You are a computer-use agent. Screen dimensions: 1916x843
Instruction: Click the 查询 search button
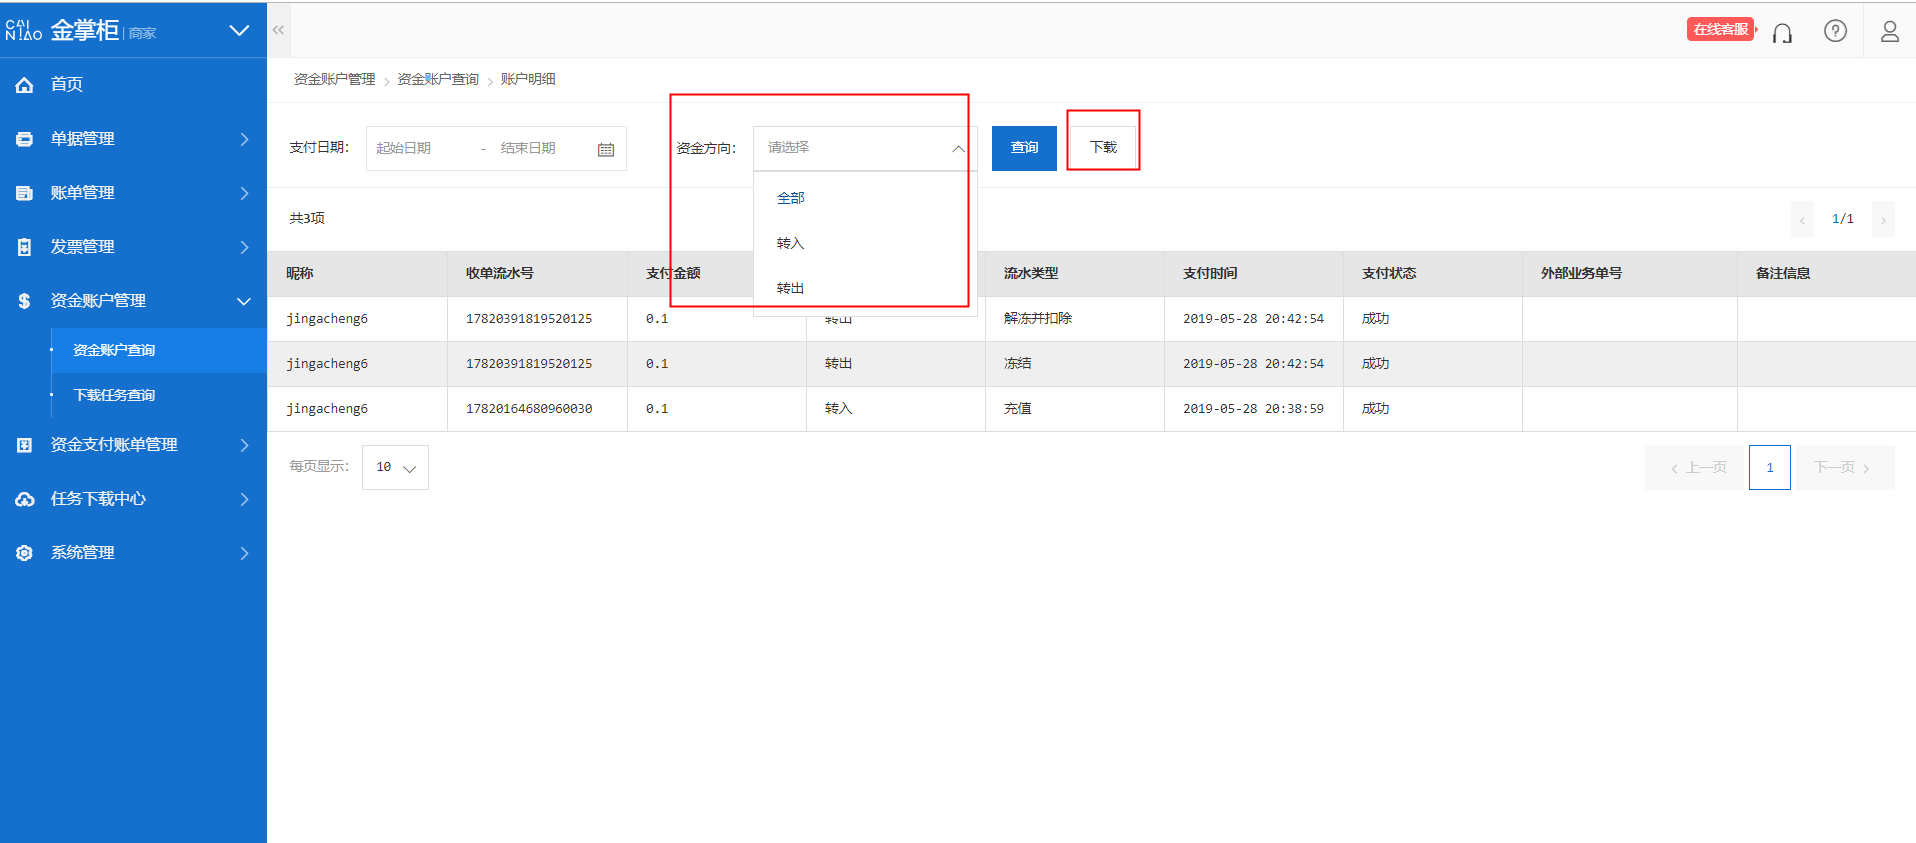tap(1024, 148)
